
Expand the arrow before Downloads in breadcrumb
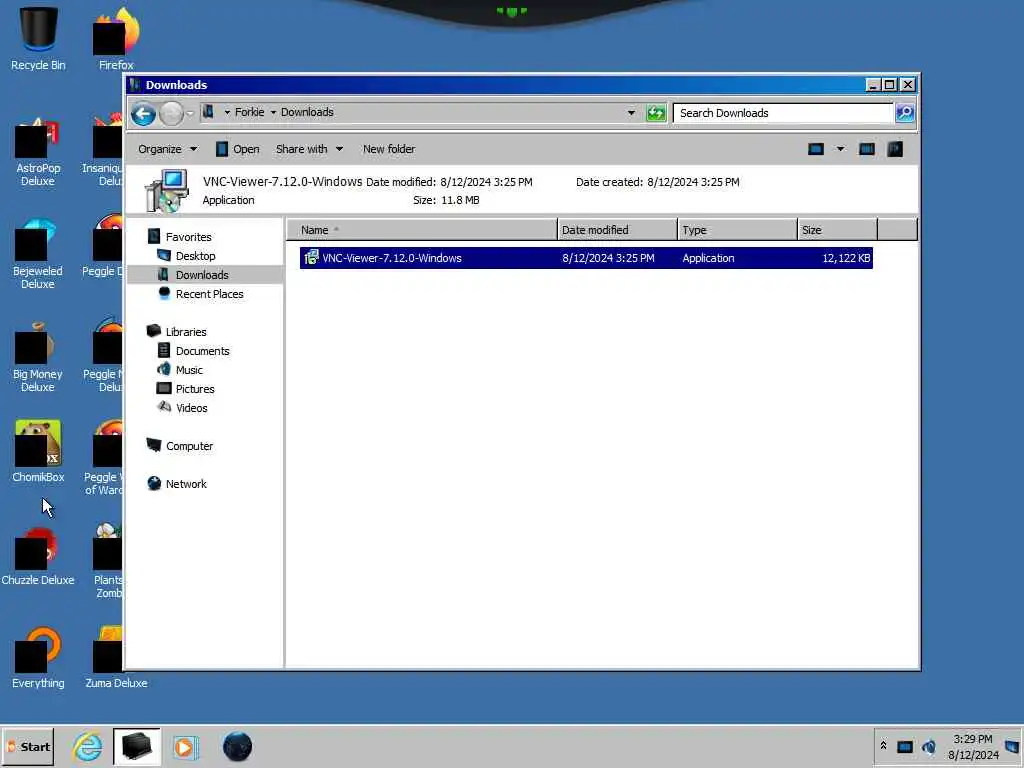pos(273,112)
